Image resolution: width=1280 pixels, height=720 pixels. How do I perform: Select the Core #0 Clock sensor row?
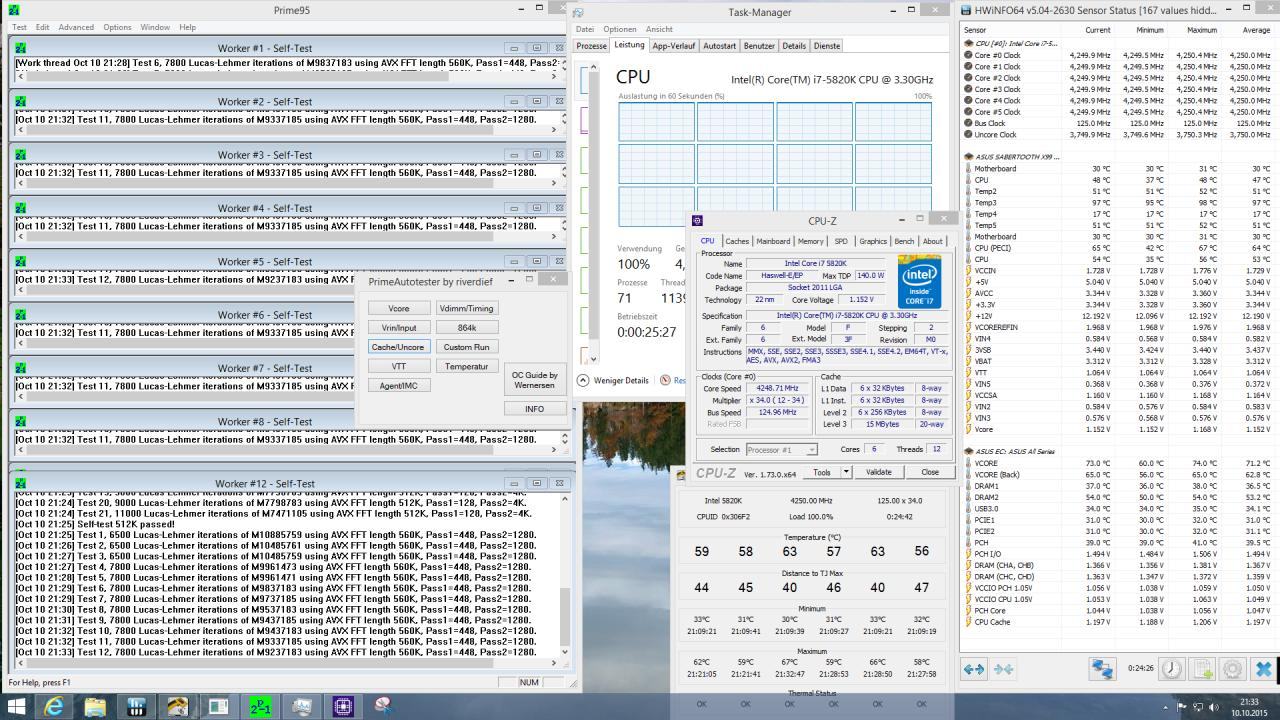[1118, 55]
